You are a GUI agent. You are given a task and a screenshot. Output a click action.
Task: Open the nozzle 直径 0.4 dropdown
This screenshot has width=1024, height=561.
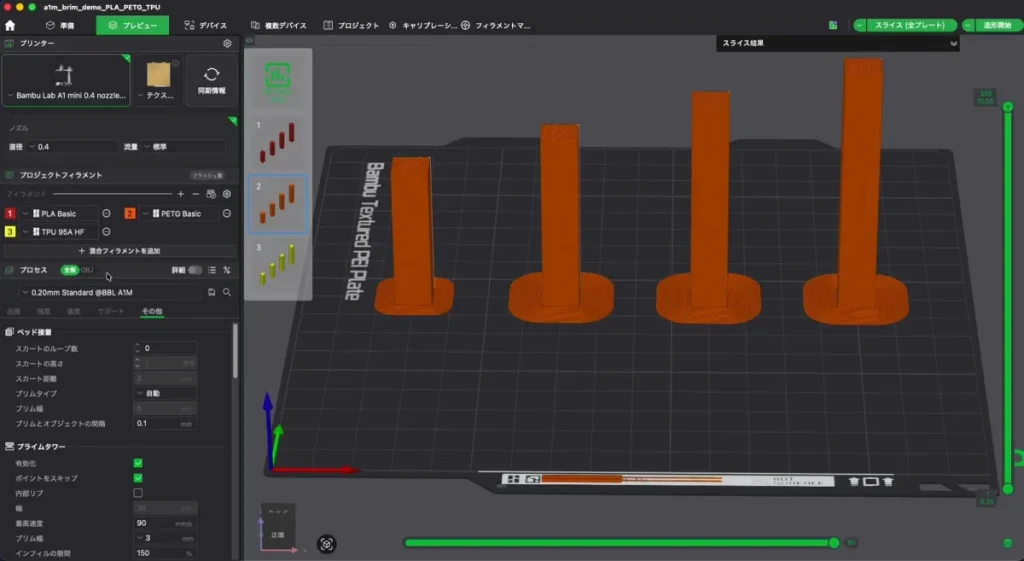click(x=72, y=147)
